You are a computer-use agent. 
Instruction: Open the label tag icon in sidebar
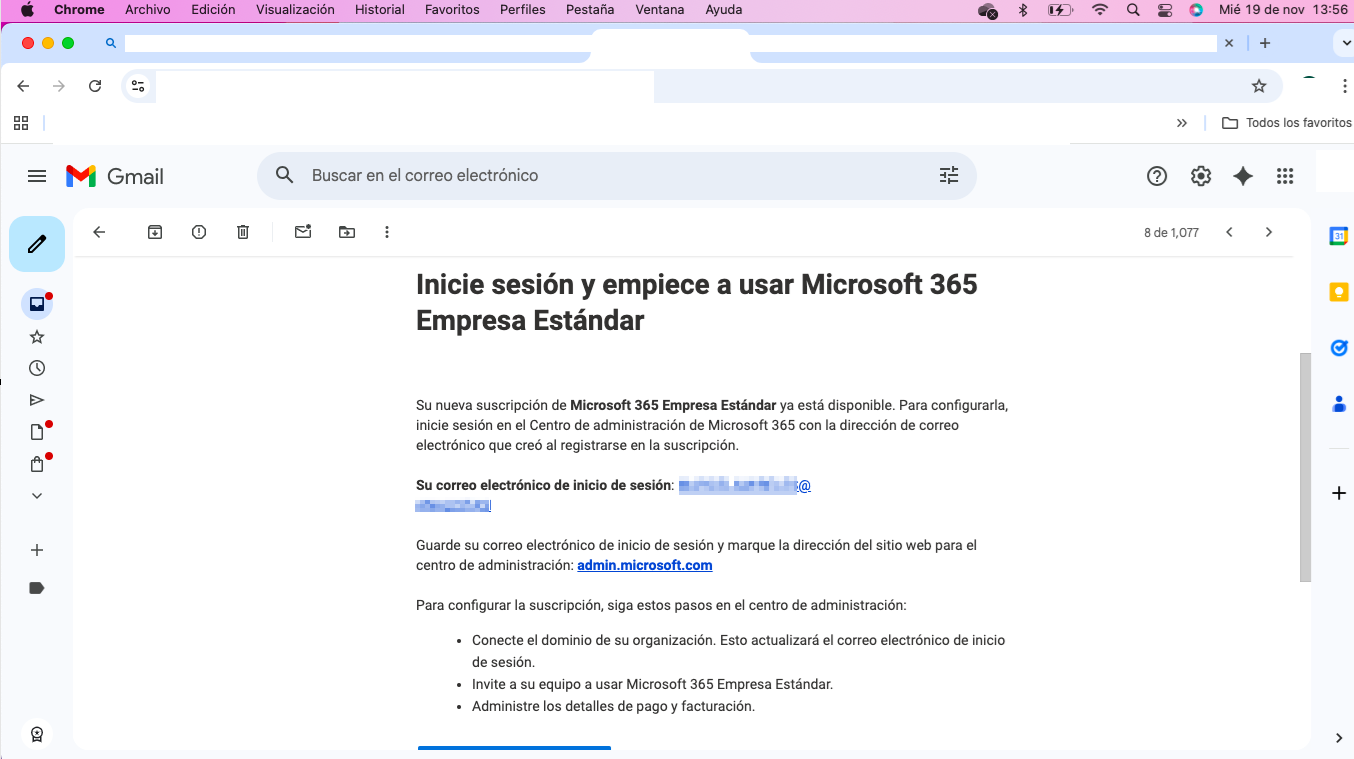(37, 588)
